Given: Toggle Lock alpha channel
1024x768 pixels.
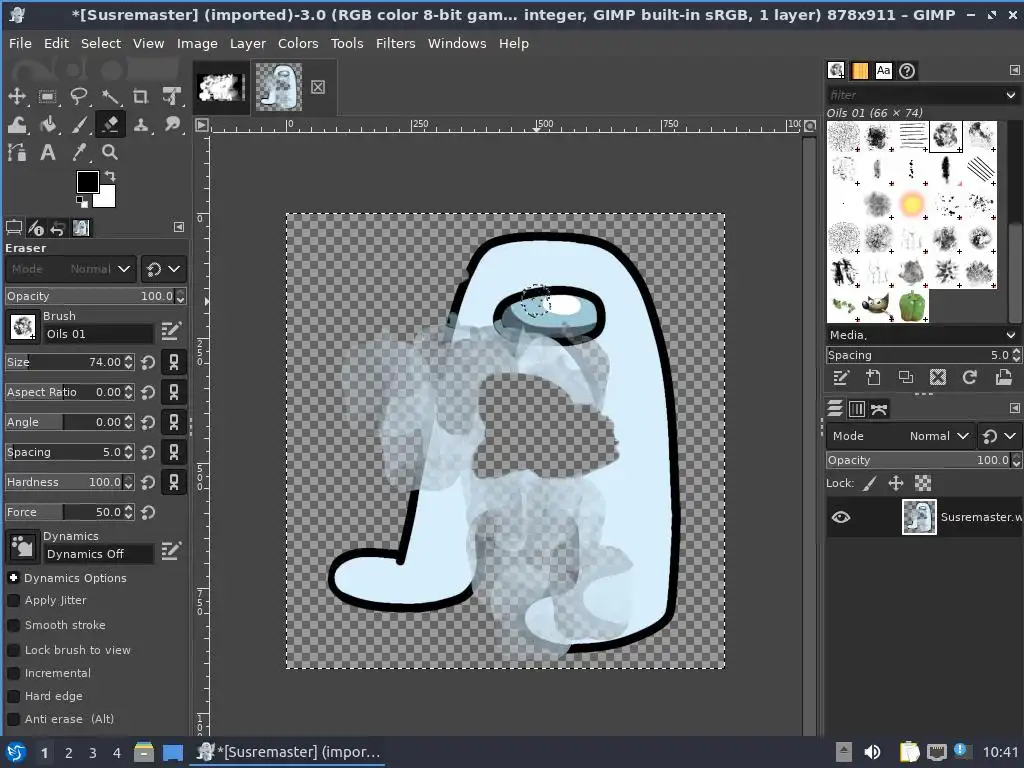Looking at the screenshot, I should tap(923, 483).
